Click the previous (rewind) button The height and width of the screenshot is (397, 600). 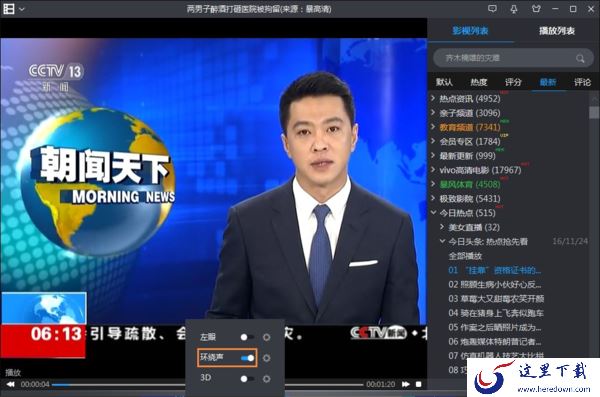point(11,384)
